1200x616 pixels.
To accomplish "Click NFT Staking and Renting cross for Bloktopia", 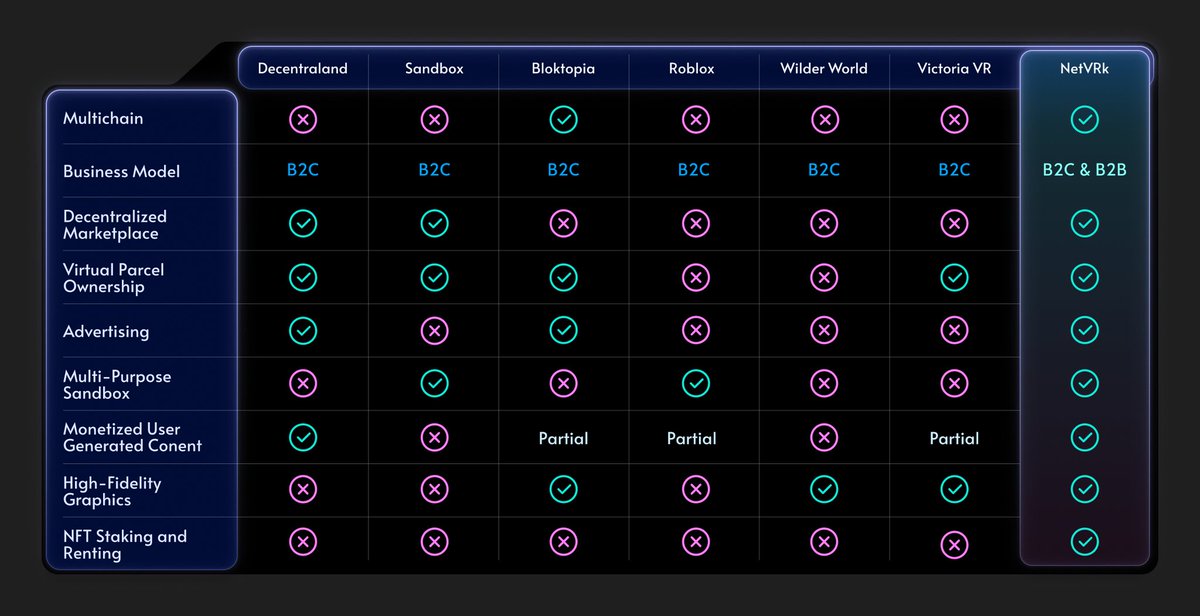I will tap(563, 542).
